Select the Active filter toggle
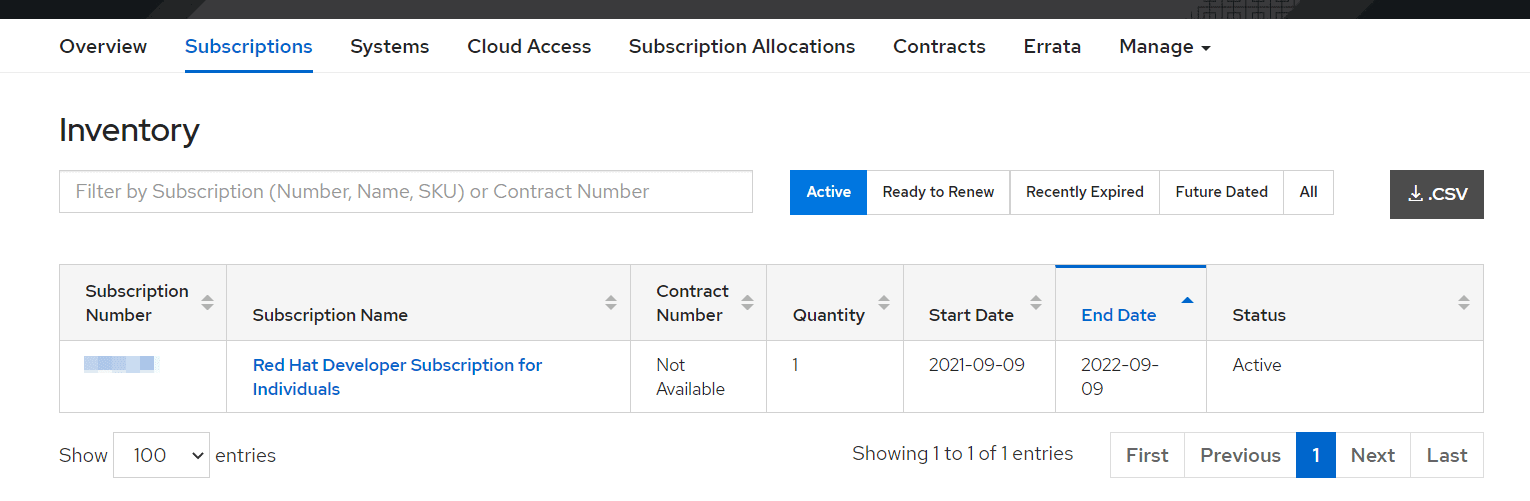1530x501 pixels. click(828, 192)
